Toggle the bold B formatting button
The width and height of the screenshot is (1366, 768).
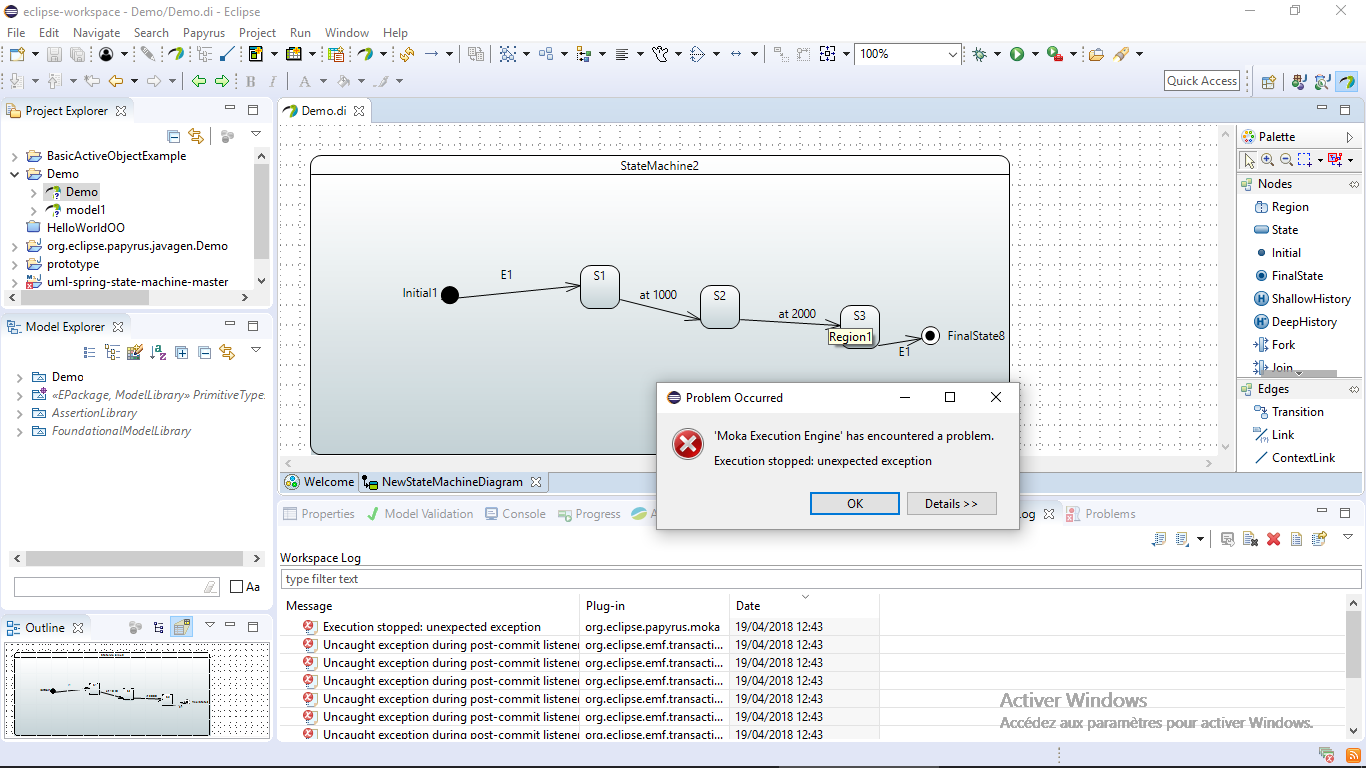(250, 81)
